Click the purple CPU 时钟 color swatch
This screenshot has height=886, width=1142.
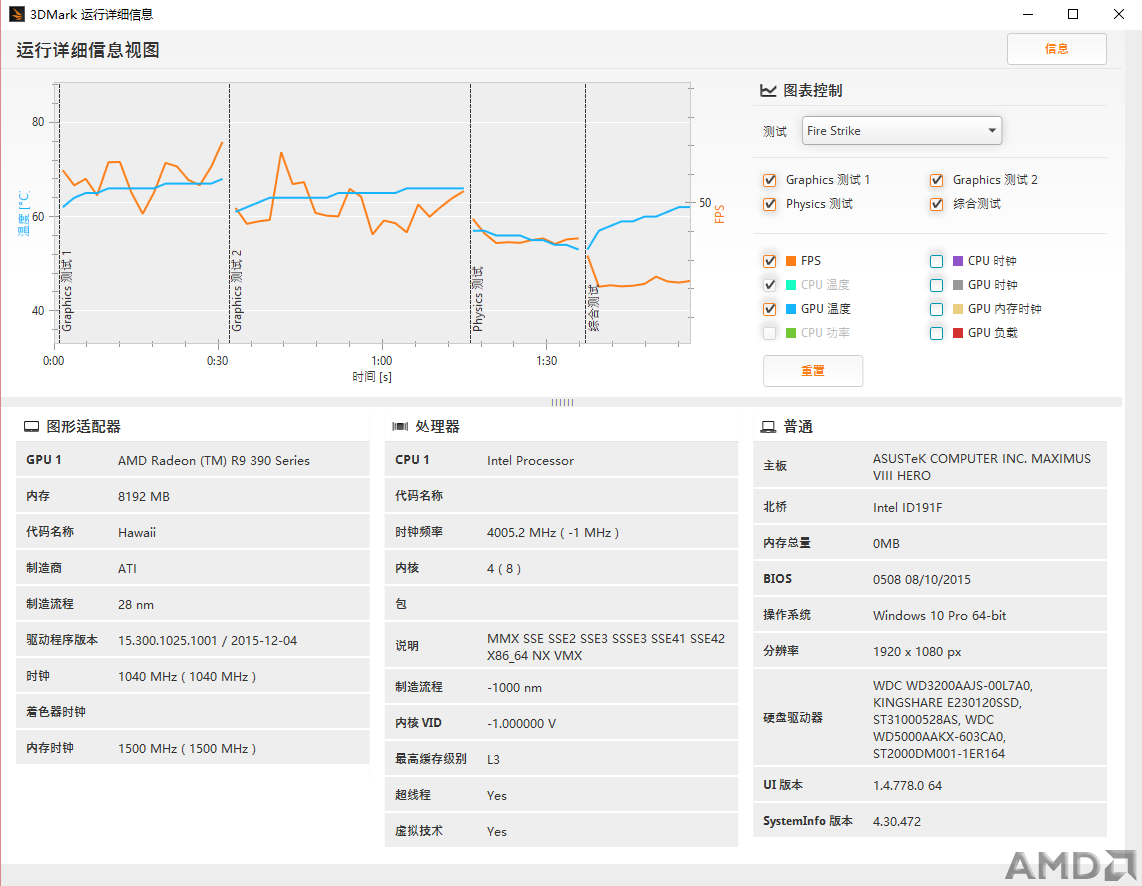[958, 261]
